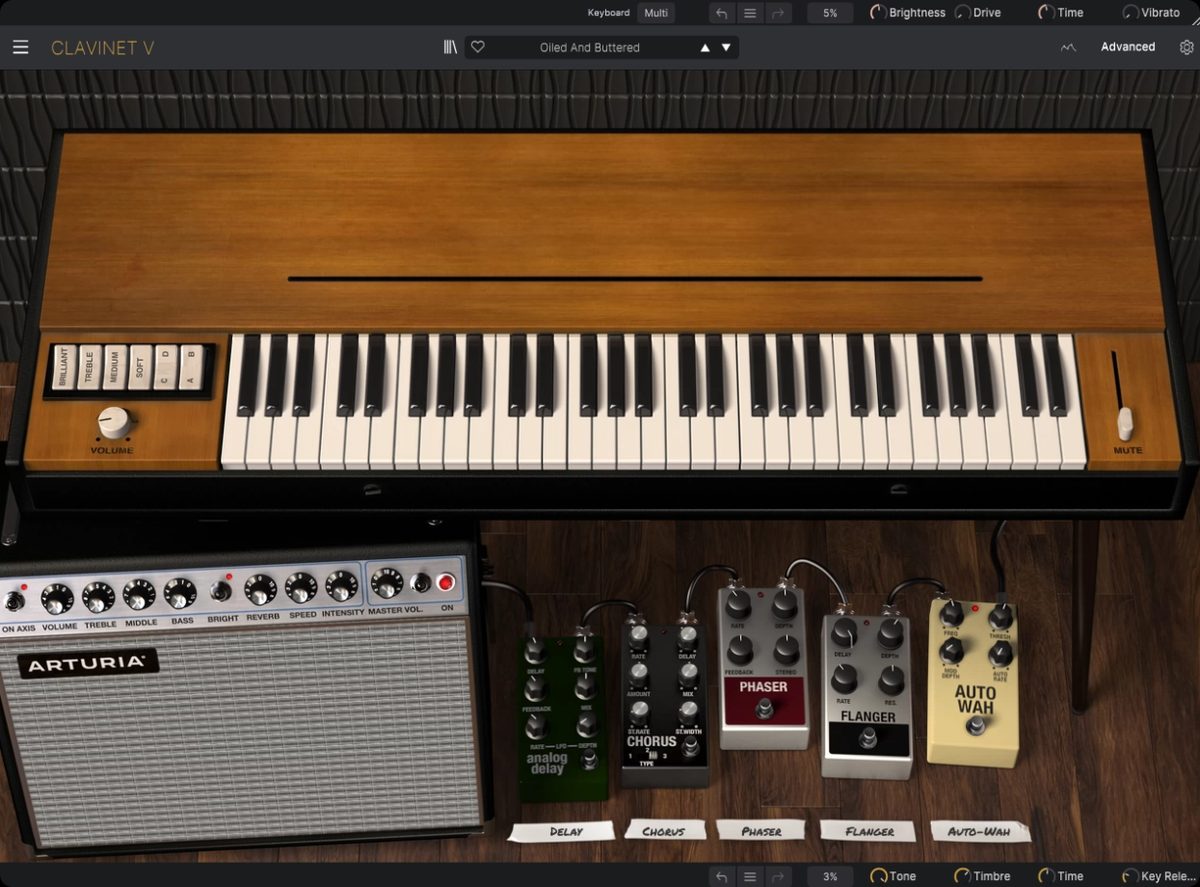Viewport: 1200px width, 887px height.
Task: Click the Drive macro knob
Action: (x=962, y=13)
